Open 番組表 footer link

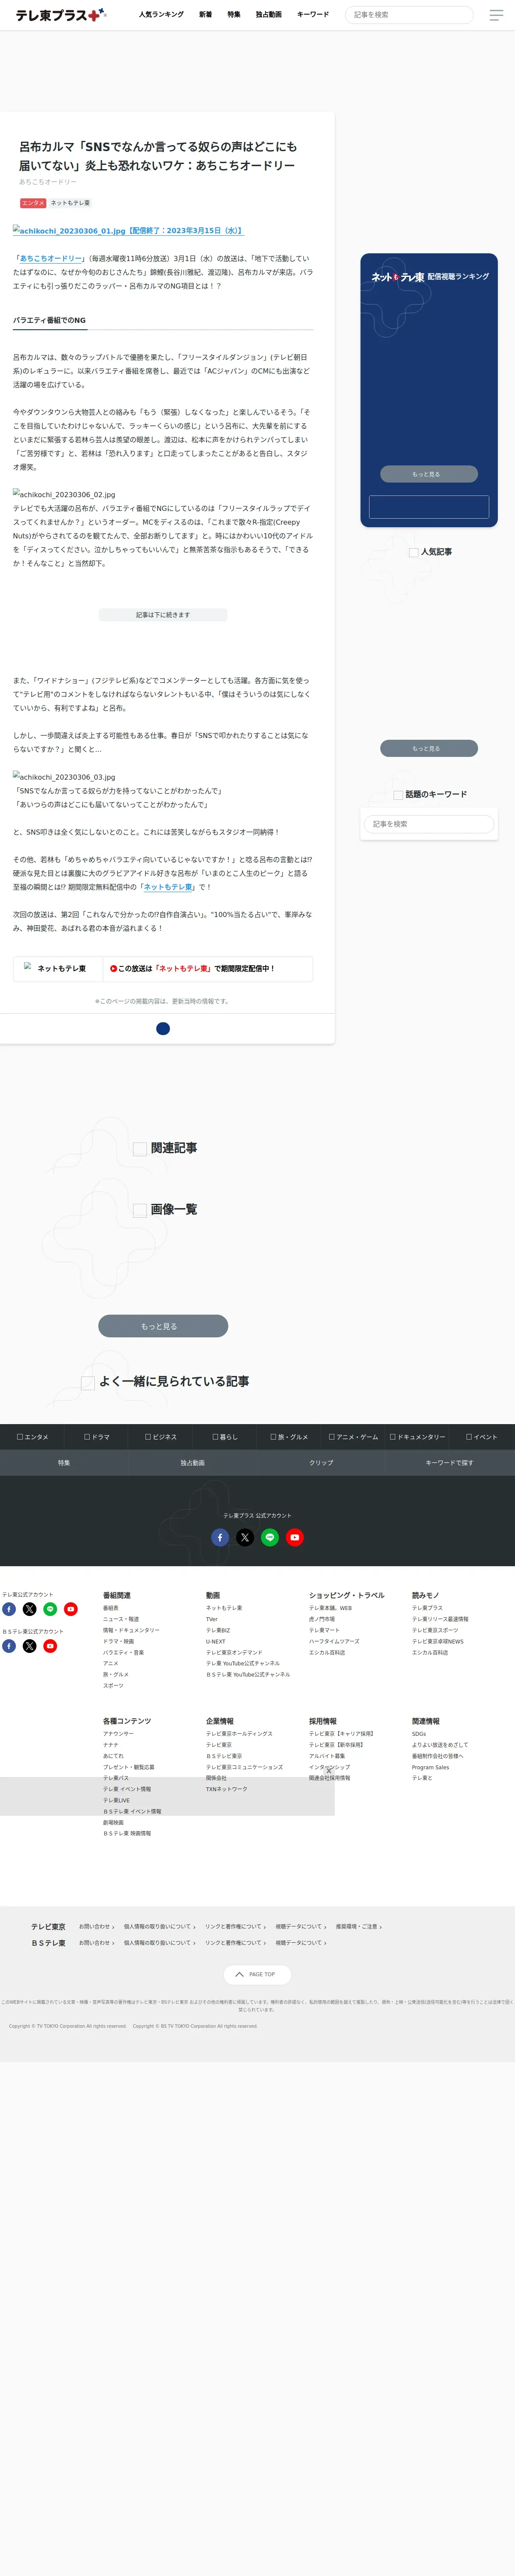pos(111,1608)
